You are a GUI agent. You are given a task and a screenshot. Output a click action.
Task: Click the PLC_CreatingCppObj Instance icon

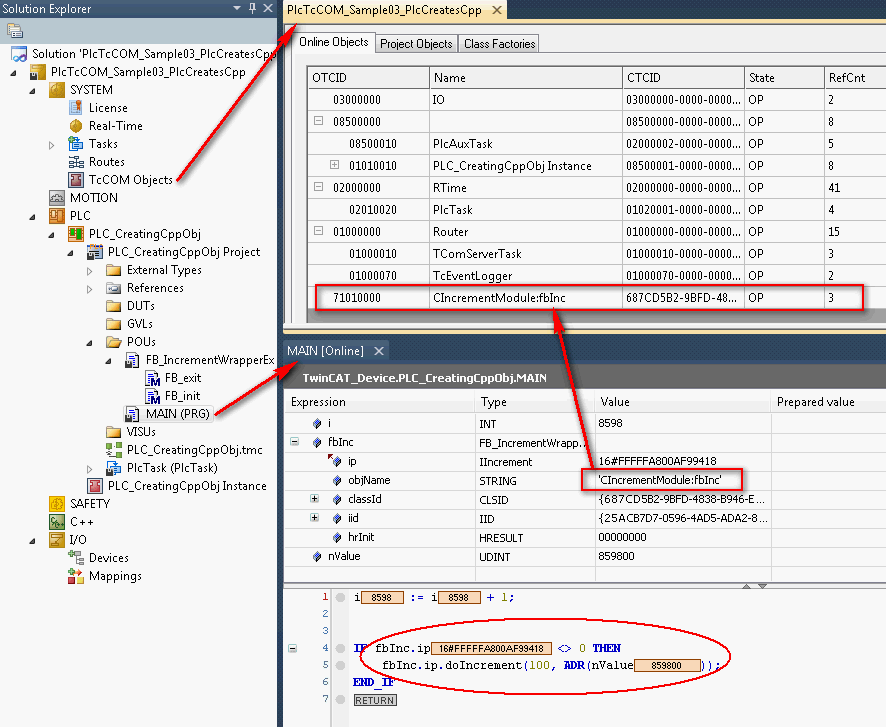94,486
